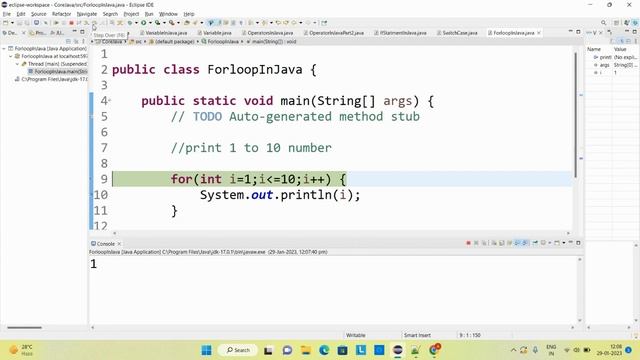Show hidden system tray icons
640x360 pixels.
tap(513, 350)
